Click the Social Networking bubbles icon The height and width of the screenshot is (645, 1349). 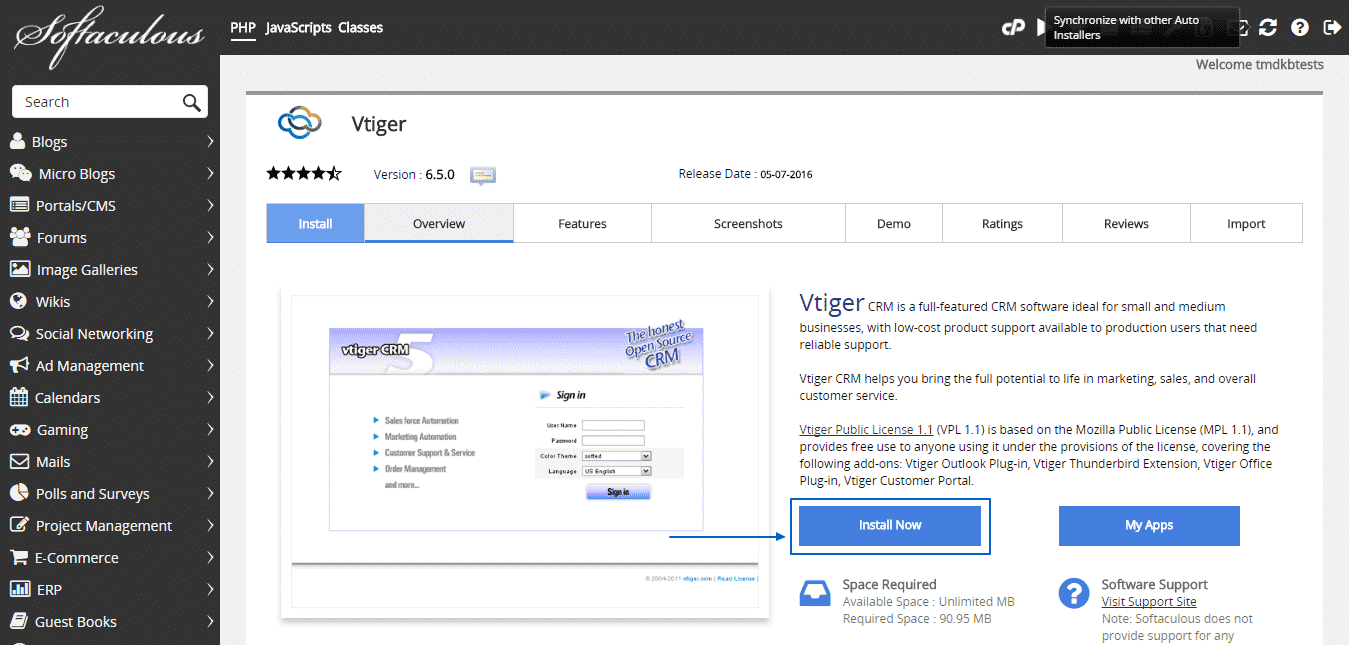point(19,333)
